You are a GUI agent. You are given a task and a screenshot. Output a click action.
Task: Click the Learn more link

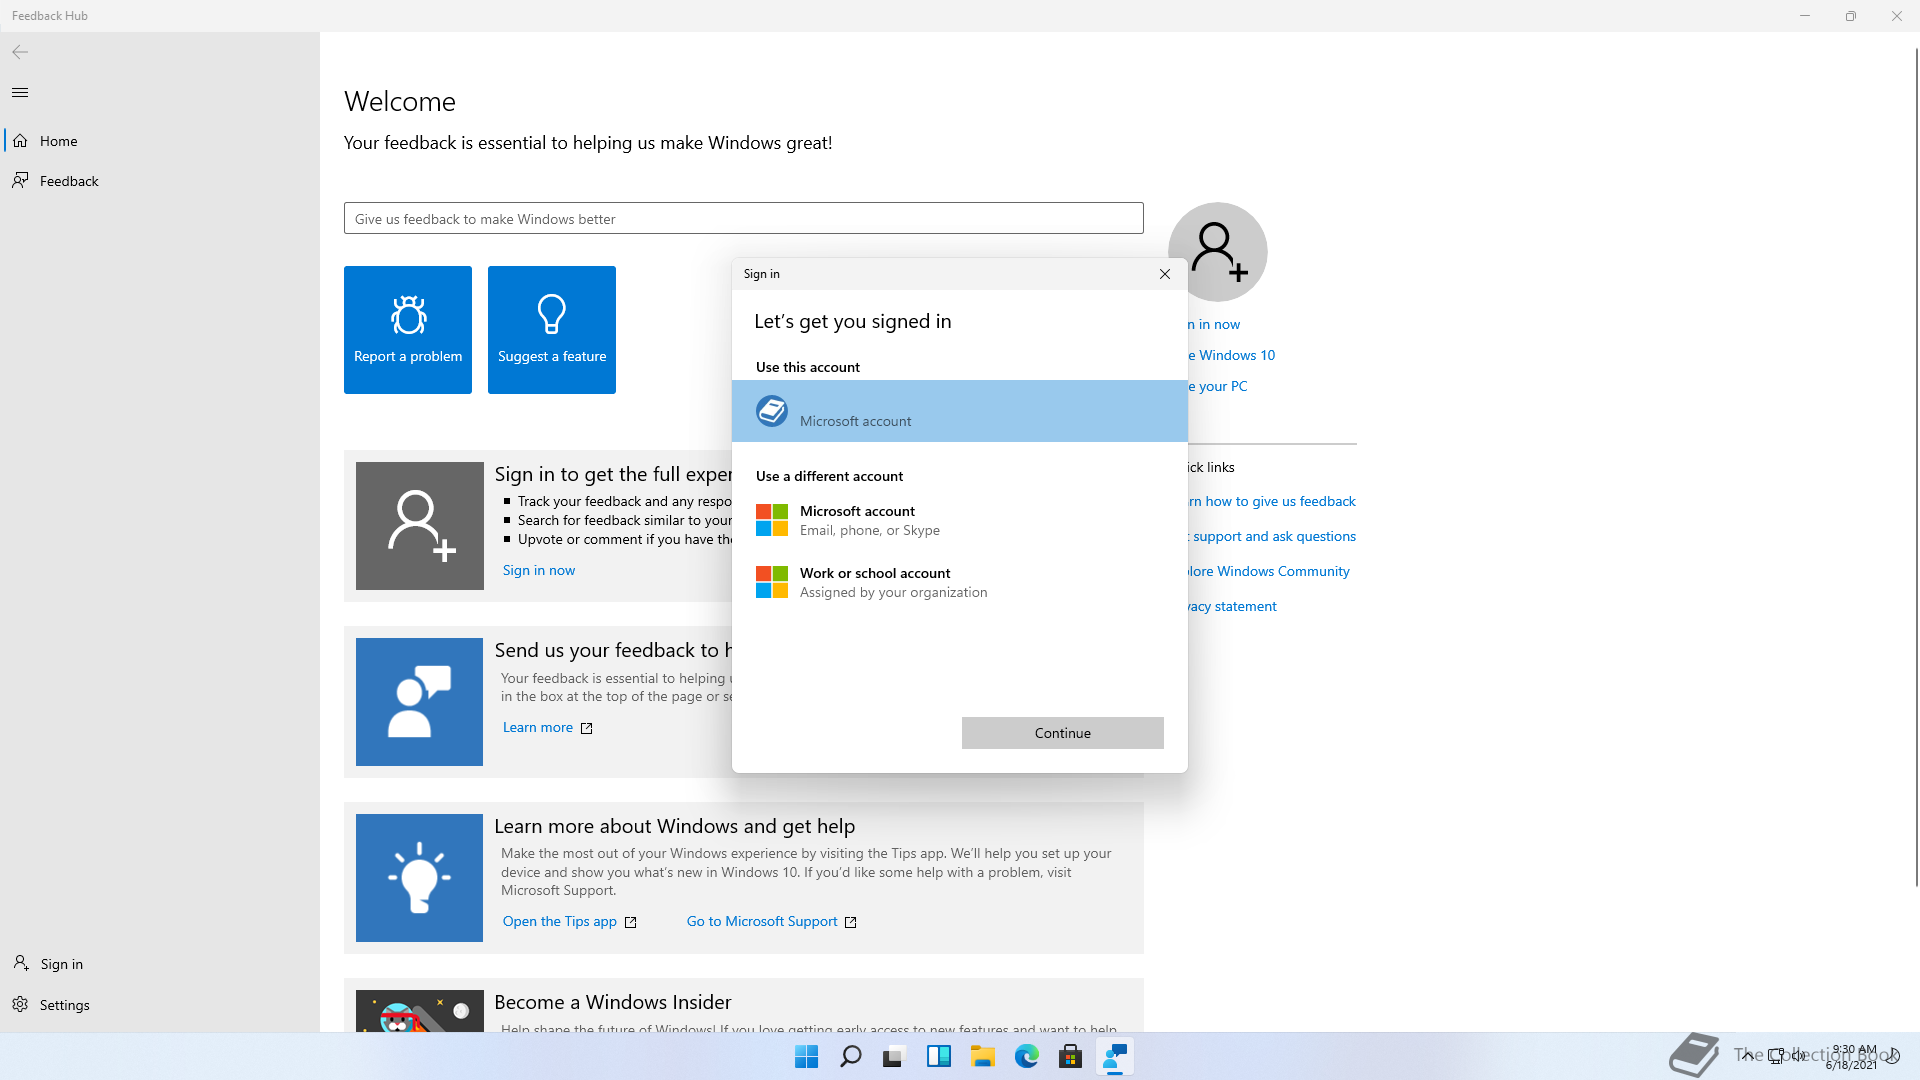click(x=538, y=728)
